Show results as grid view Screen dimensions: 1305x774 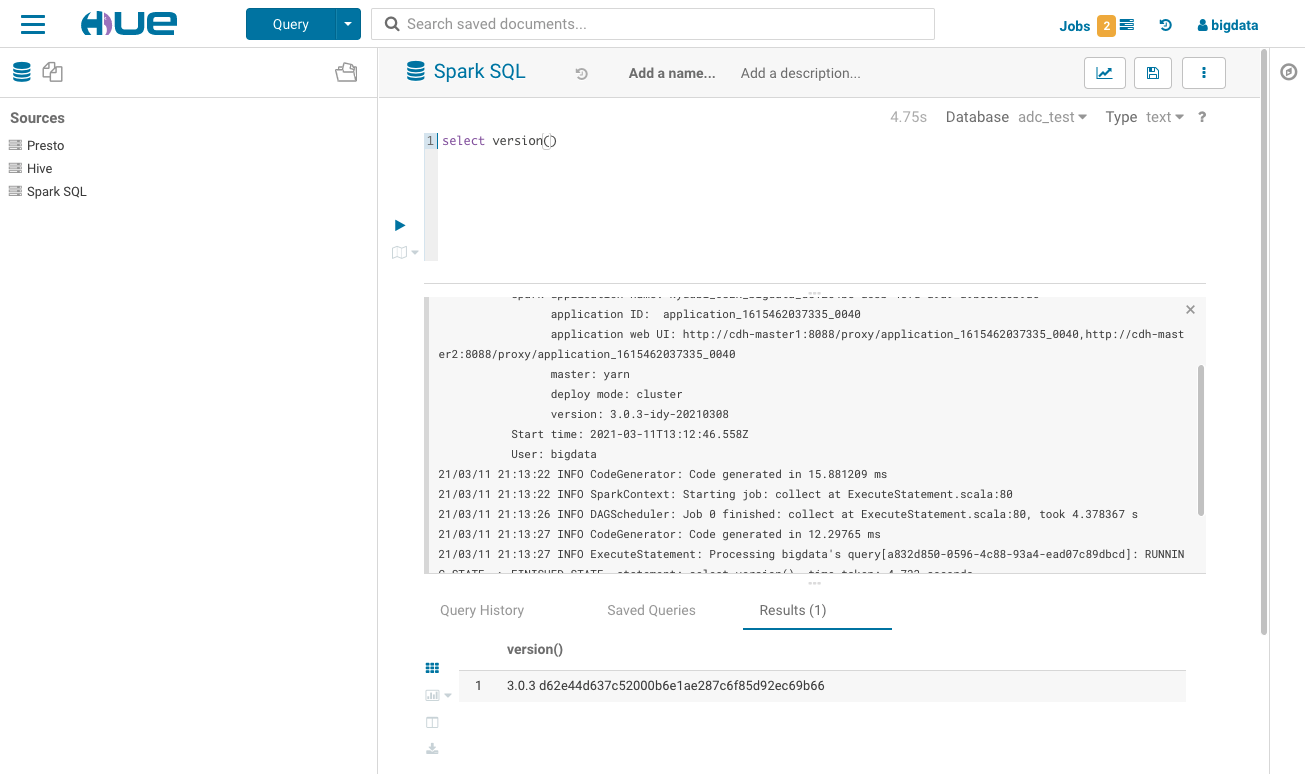pos(432,668)
